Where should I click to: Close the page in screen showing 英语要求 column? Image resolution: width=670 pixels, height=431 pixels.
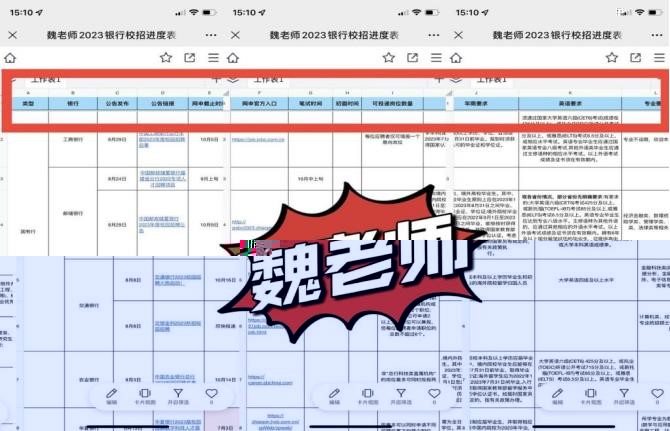coord(458,35)
